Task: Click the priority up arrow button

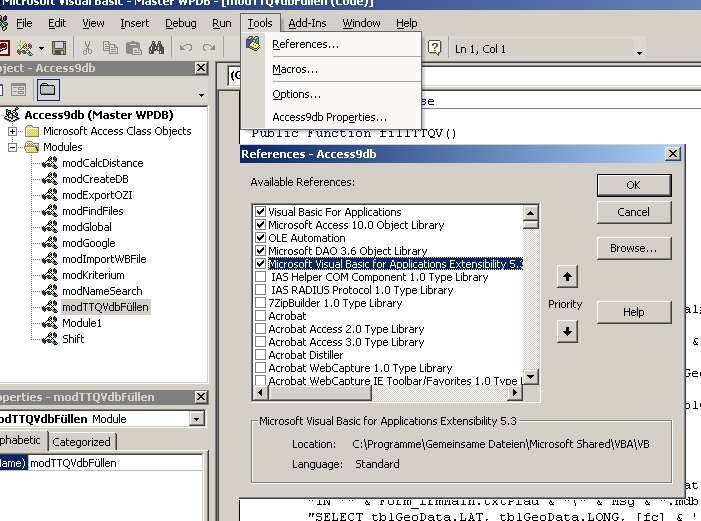Action: pyautogui.click(x=567, y=276)
